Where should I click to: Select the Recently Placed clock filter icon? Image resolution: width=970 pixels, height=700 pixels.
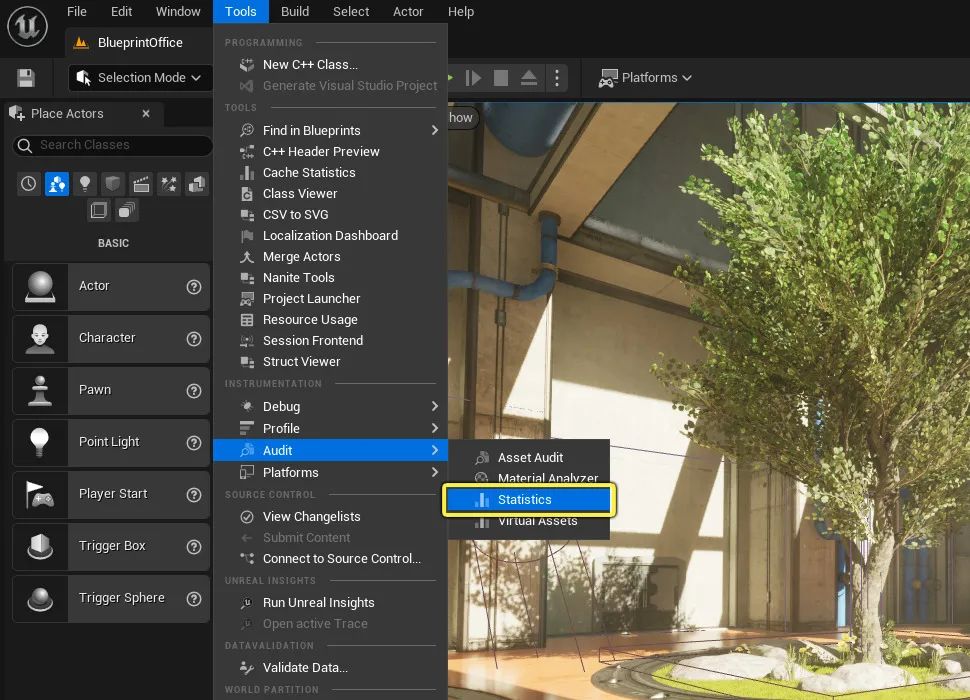pos(28,184)
